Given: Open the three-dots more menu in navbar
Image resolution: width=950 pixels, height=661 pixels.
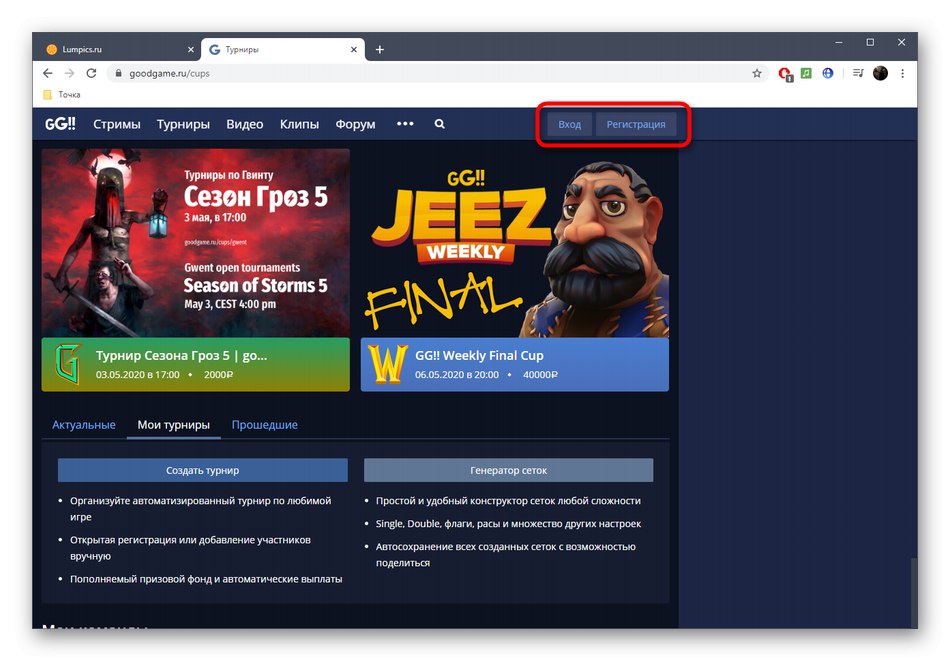Looking at the screenshot, I should click(405, 124).
